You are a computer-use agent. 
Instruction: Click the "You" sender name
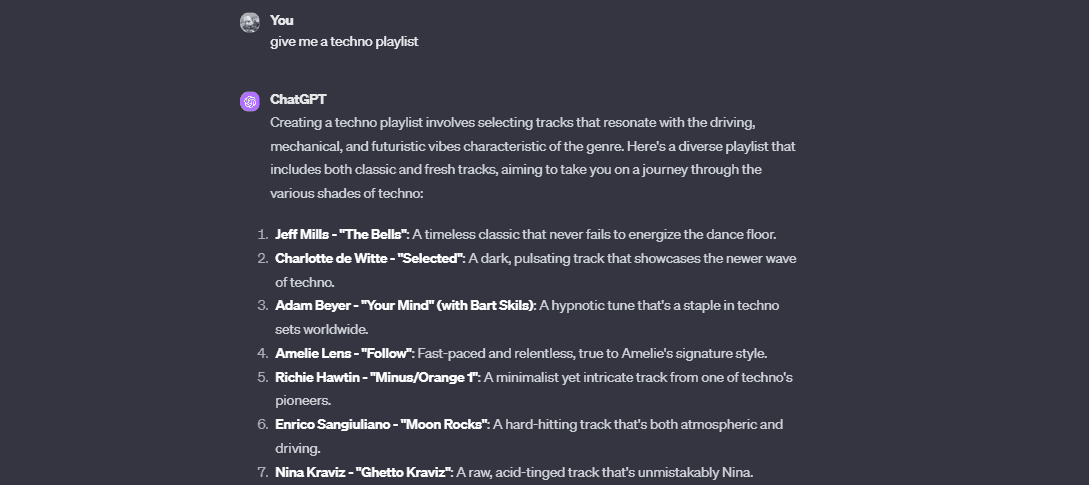coord(282,20)
